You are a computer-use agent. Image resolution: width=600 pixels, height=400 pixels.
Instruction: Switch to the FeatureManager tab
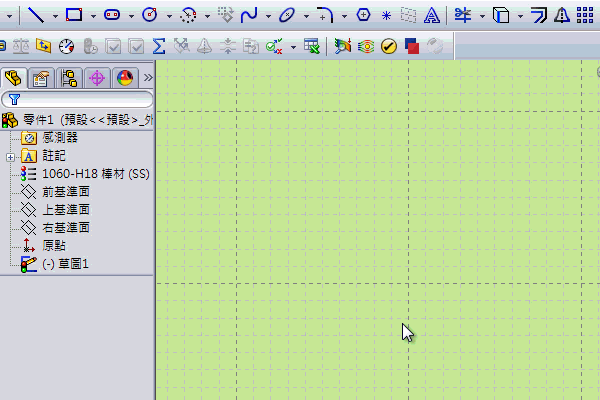click(14, 78)
